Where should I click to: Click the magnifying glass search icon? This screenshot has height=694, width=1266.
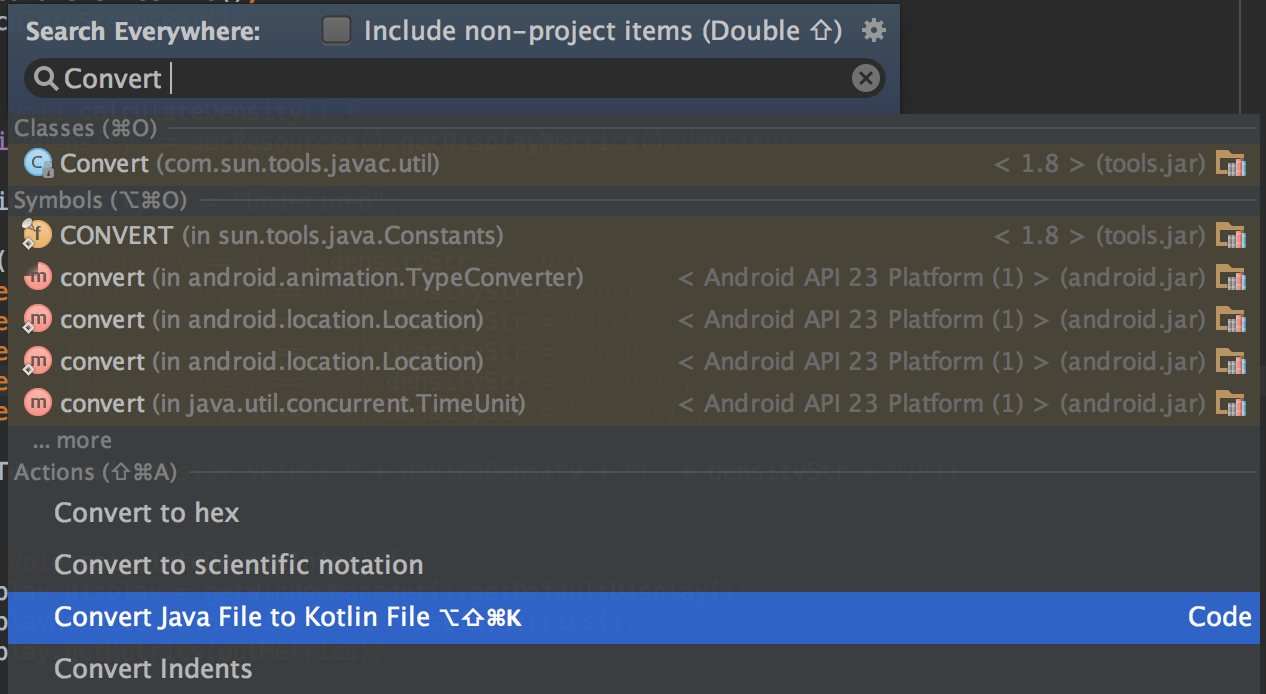[x=45, y=78]
